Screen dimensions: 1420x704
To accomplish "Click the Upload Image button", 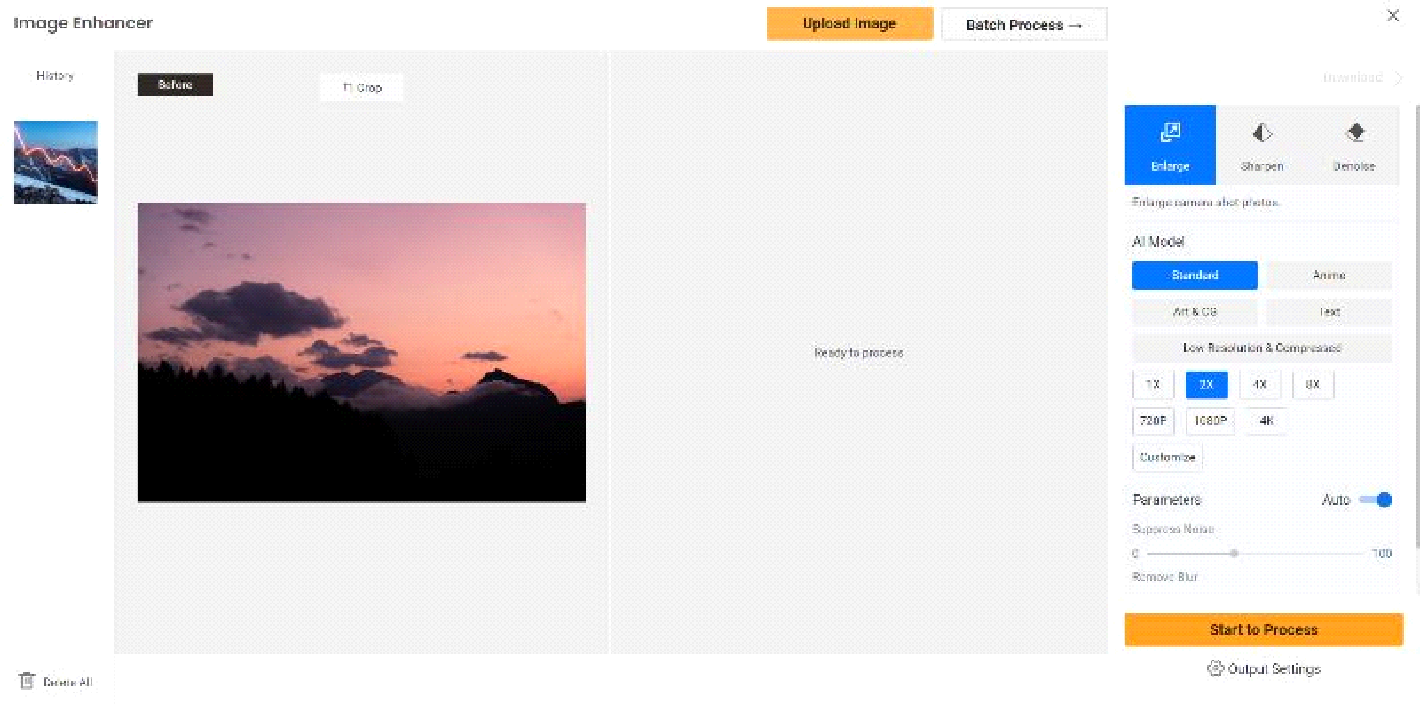I will click(850, 24).
